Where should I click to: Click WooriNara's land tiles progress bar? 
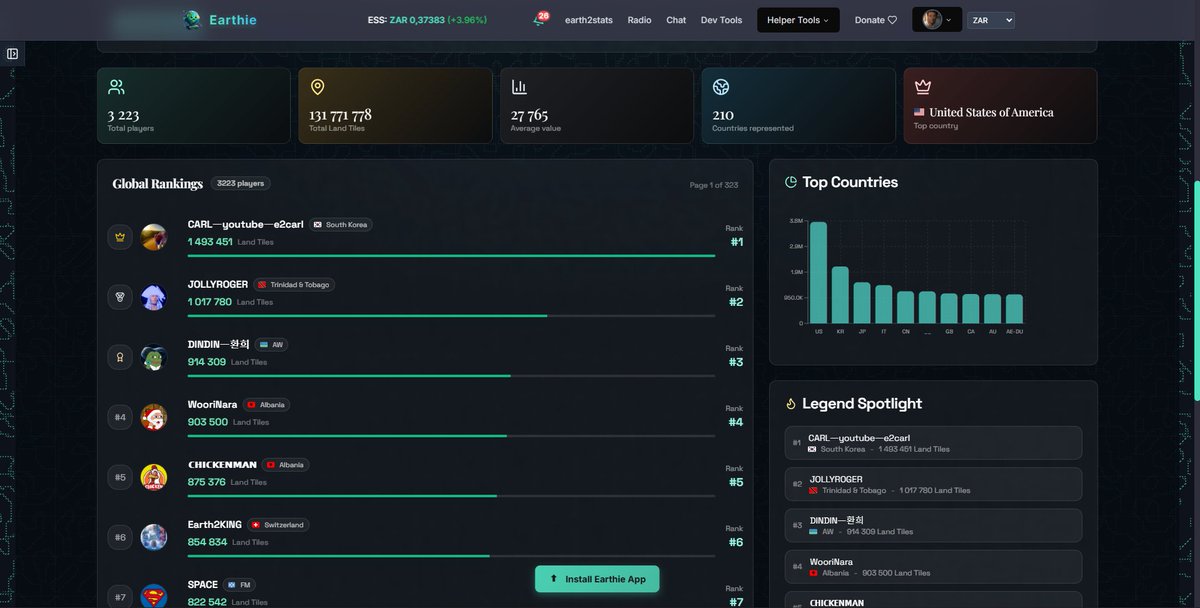pos(451,436)
